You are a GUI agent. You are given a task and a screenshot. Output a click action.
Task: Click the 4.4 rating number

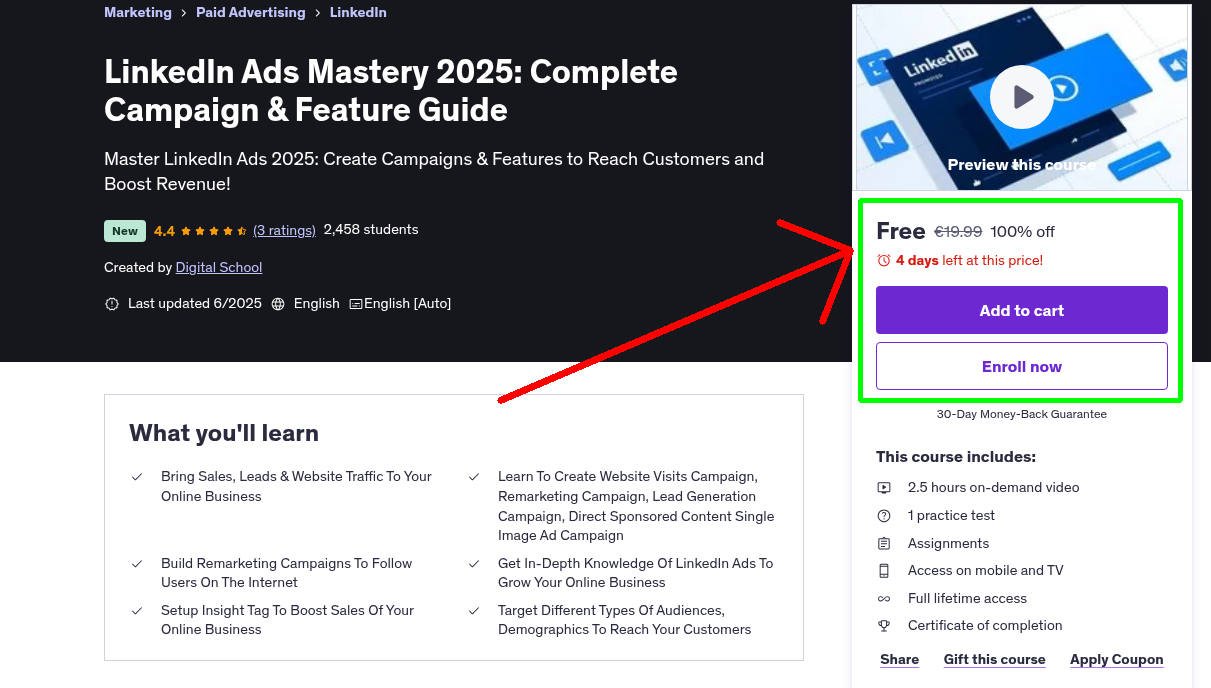(x=164, y=231)
